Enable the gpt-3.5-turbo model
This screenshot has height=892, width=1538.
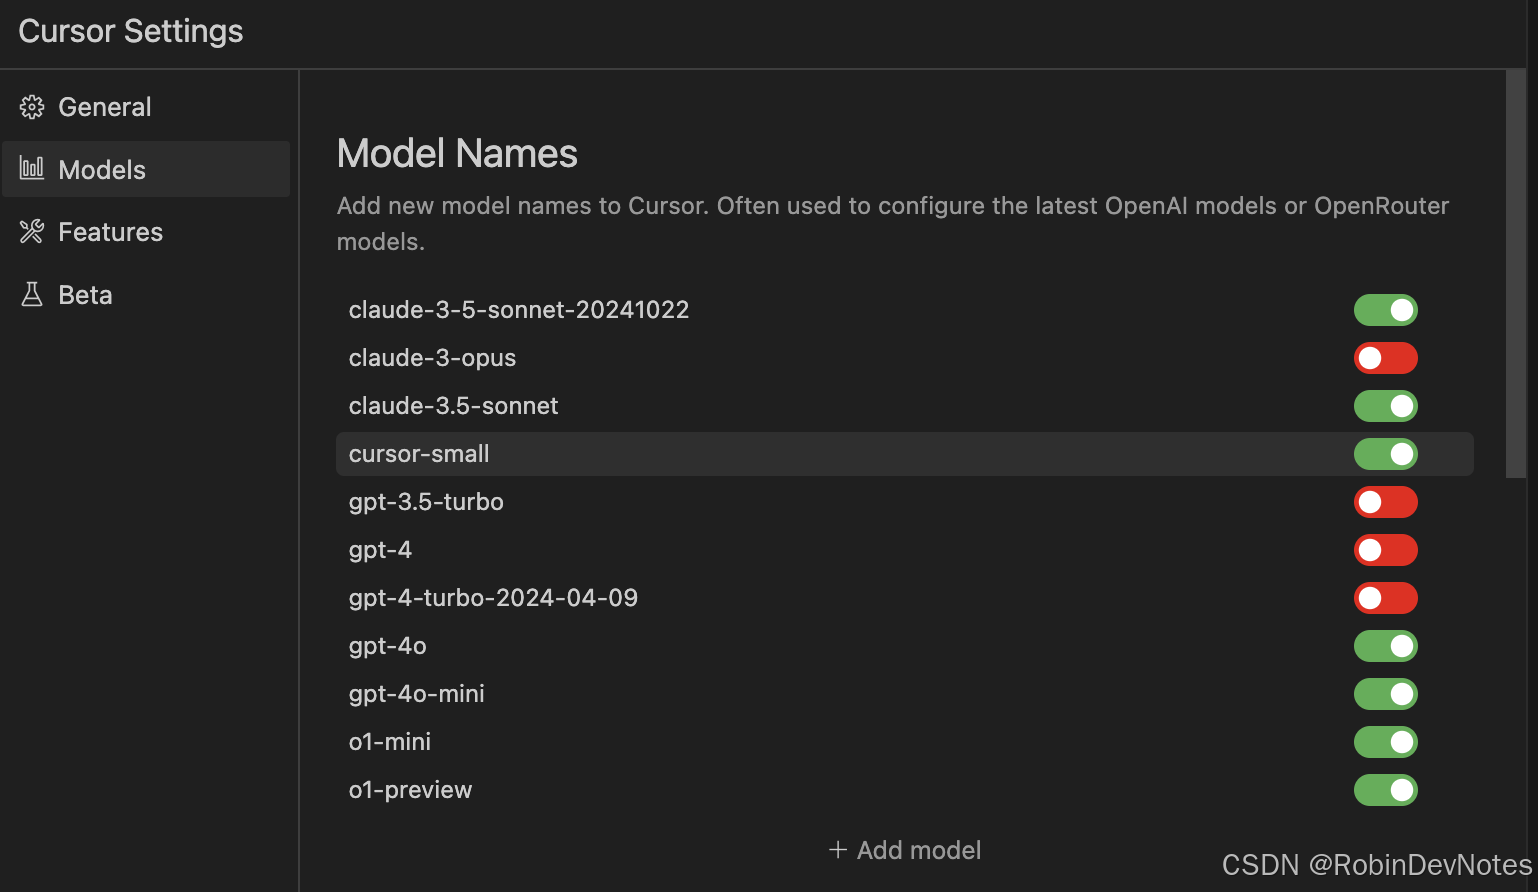(1385, 502)
